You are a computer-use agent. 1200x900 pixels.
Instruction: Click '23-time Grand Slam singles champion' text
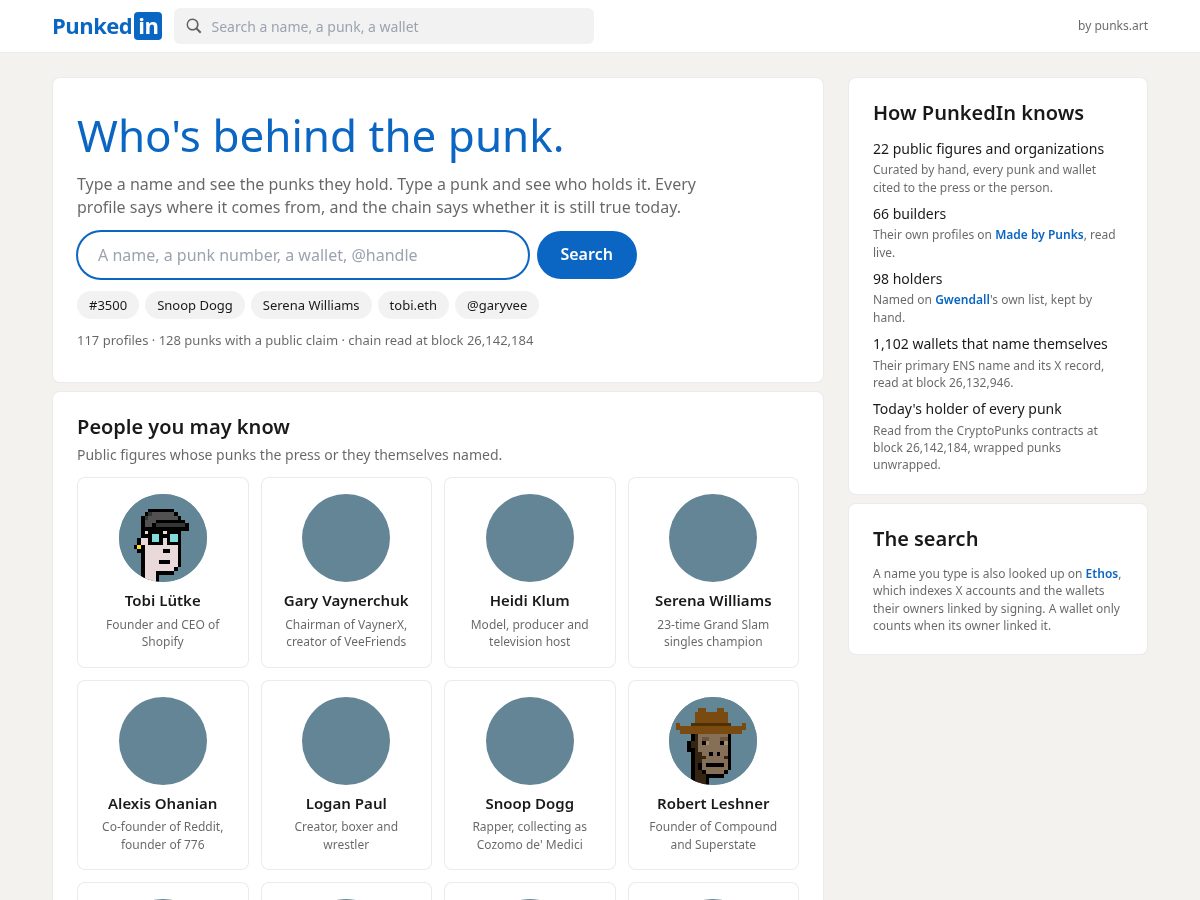point(713,633)
